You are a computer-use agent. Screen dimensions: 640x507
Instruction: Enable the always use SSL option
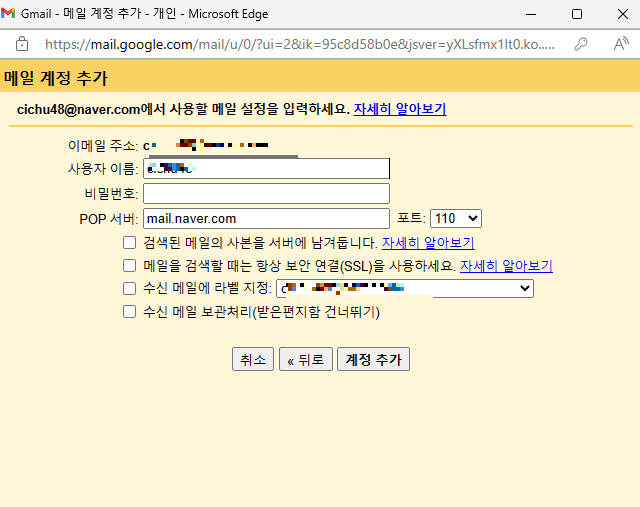129,265
